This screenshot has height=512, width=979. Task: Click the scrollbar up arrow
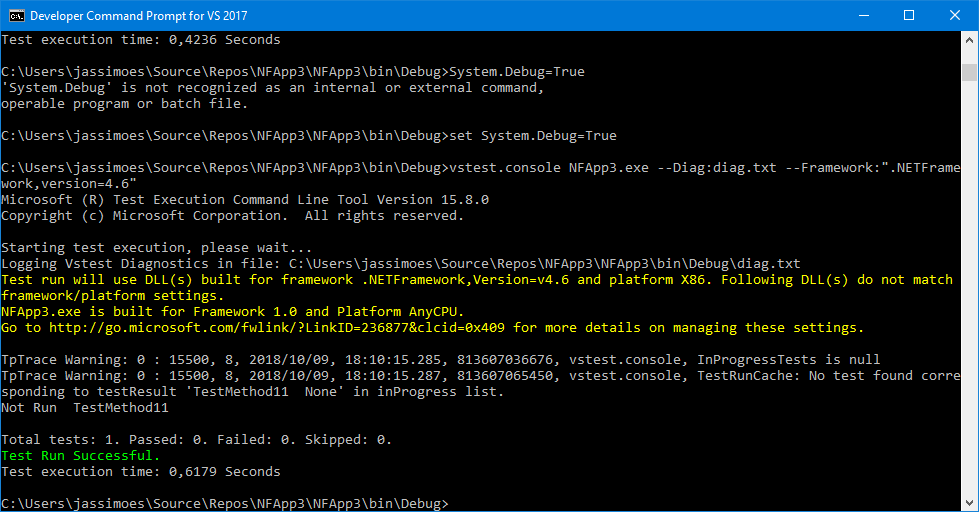(969, 40)
